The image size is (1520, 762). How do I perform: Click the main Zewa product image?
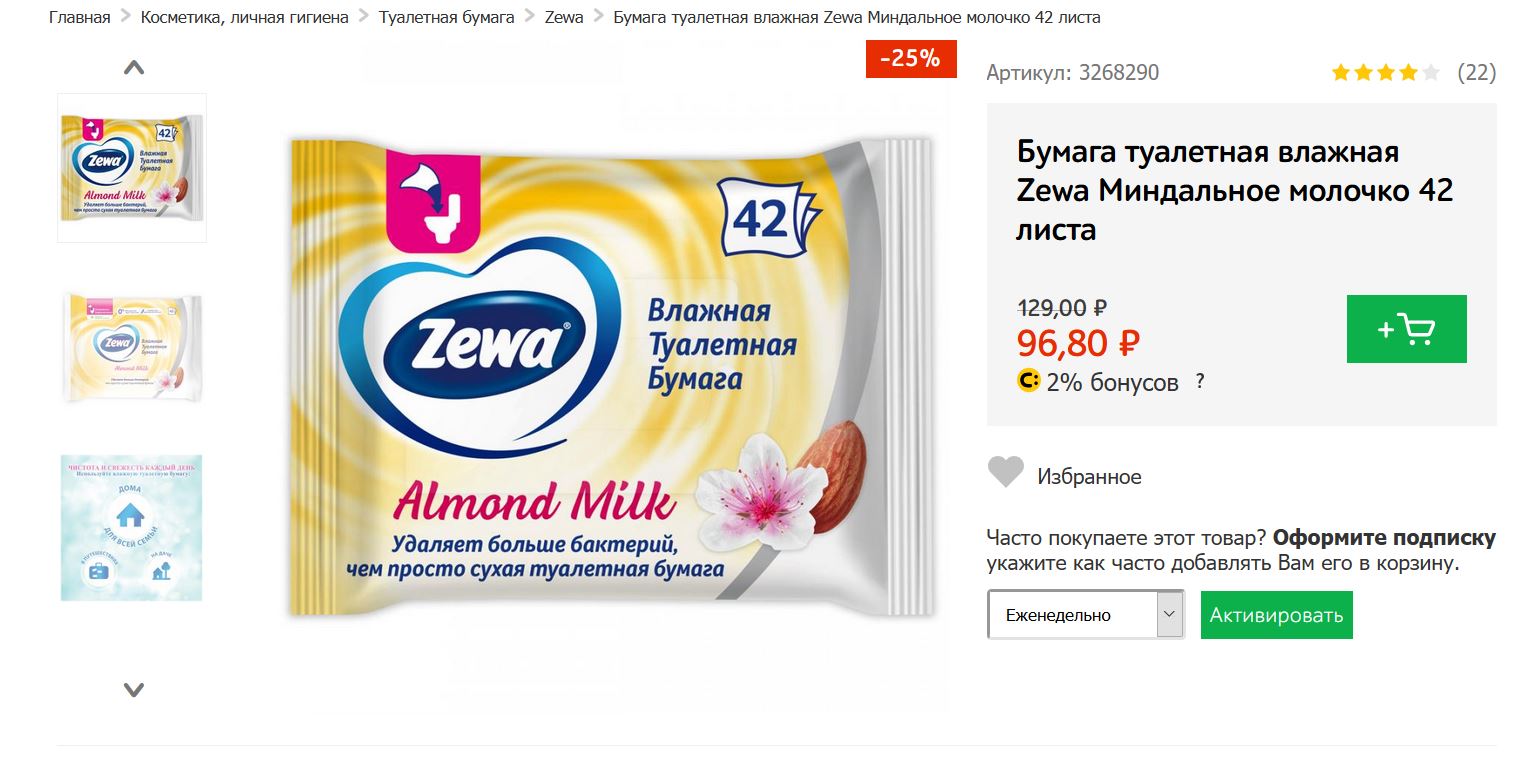[610, 380]
